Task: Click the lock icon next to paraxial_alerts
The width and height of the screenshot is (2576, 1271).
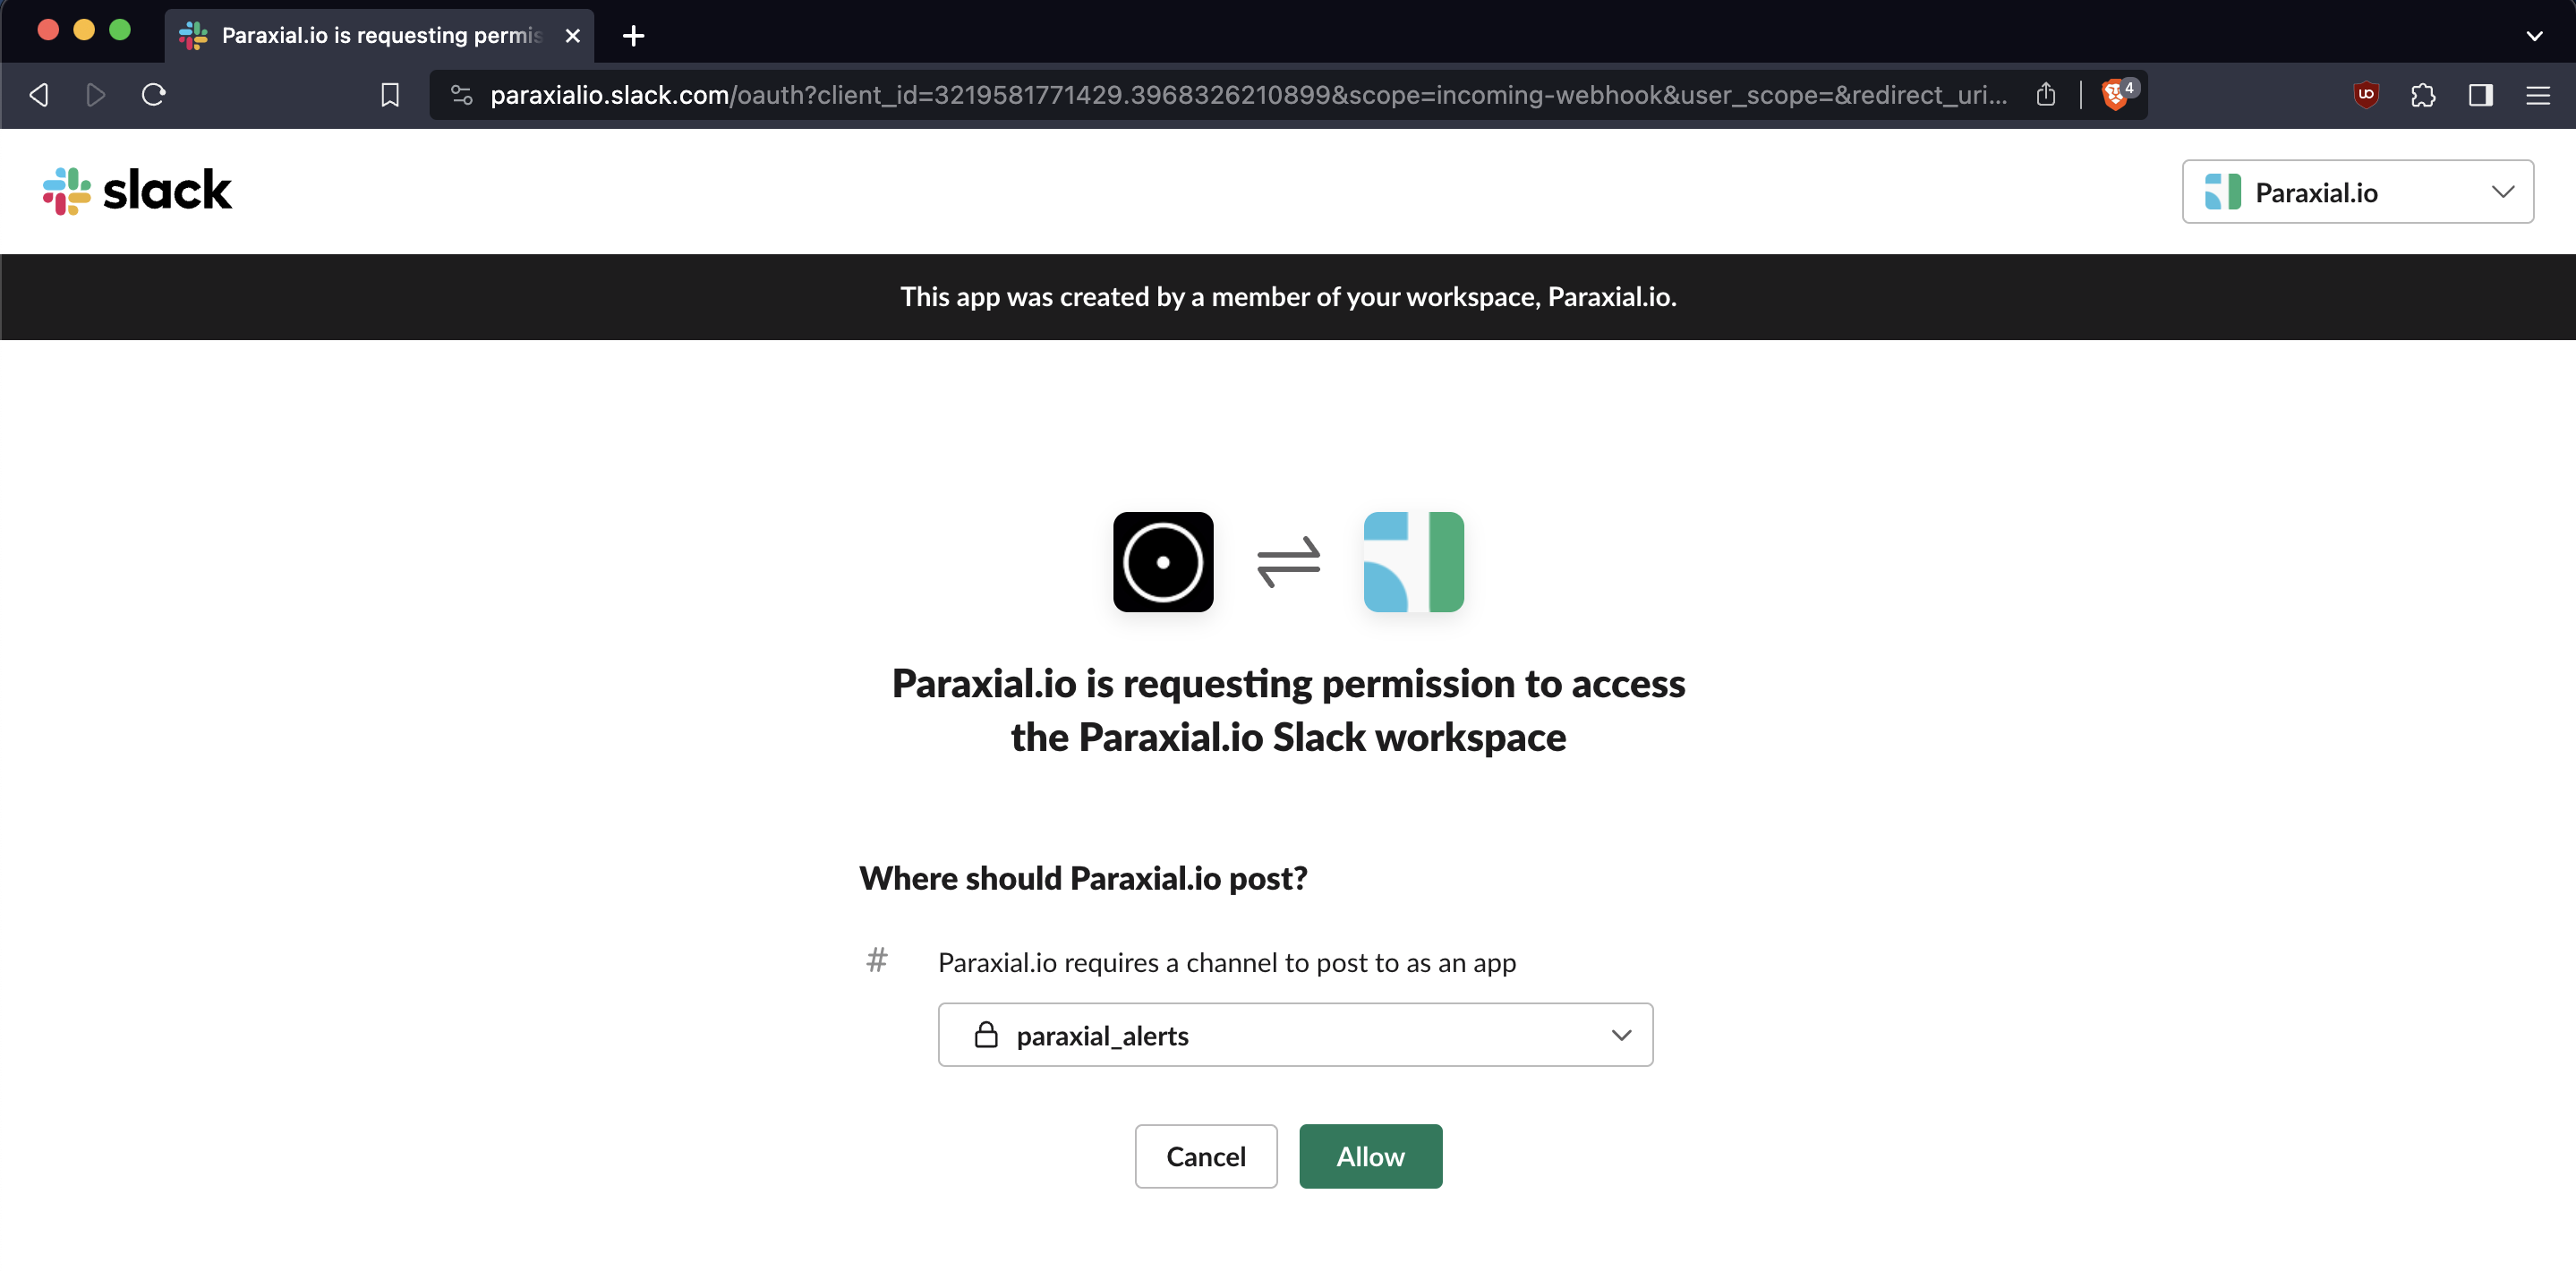Action: pos(985,1035)
